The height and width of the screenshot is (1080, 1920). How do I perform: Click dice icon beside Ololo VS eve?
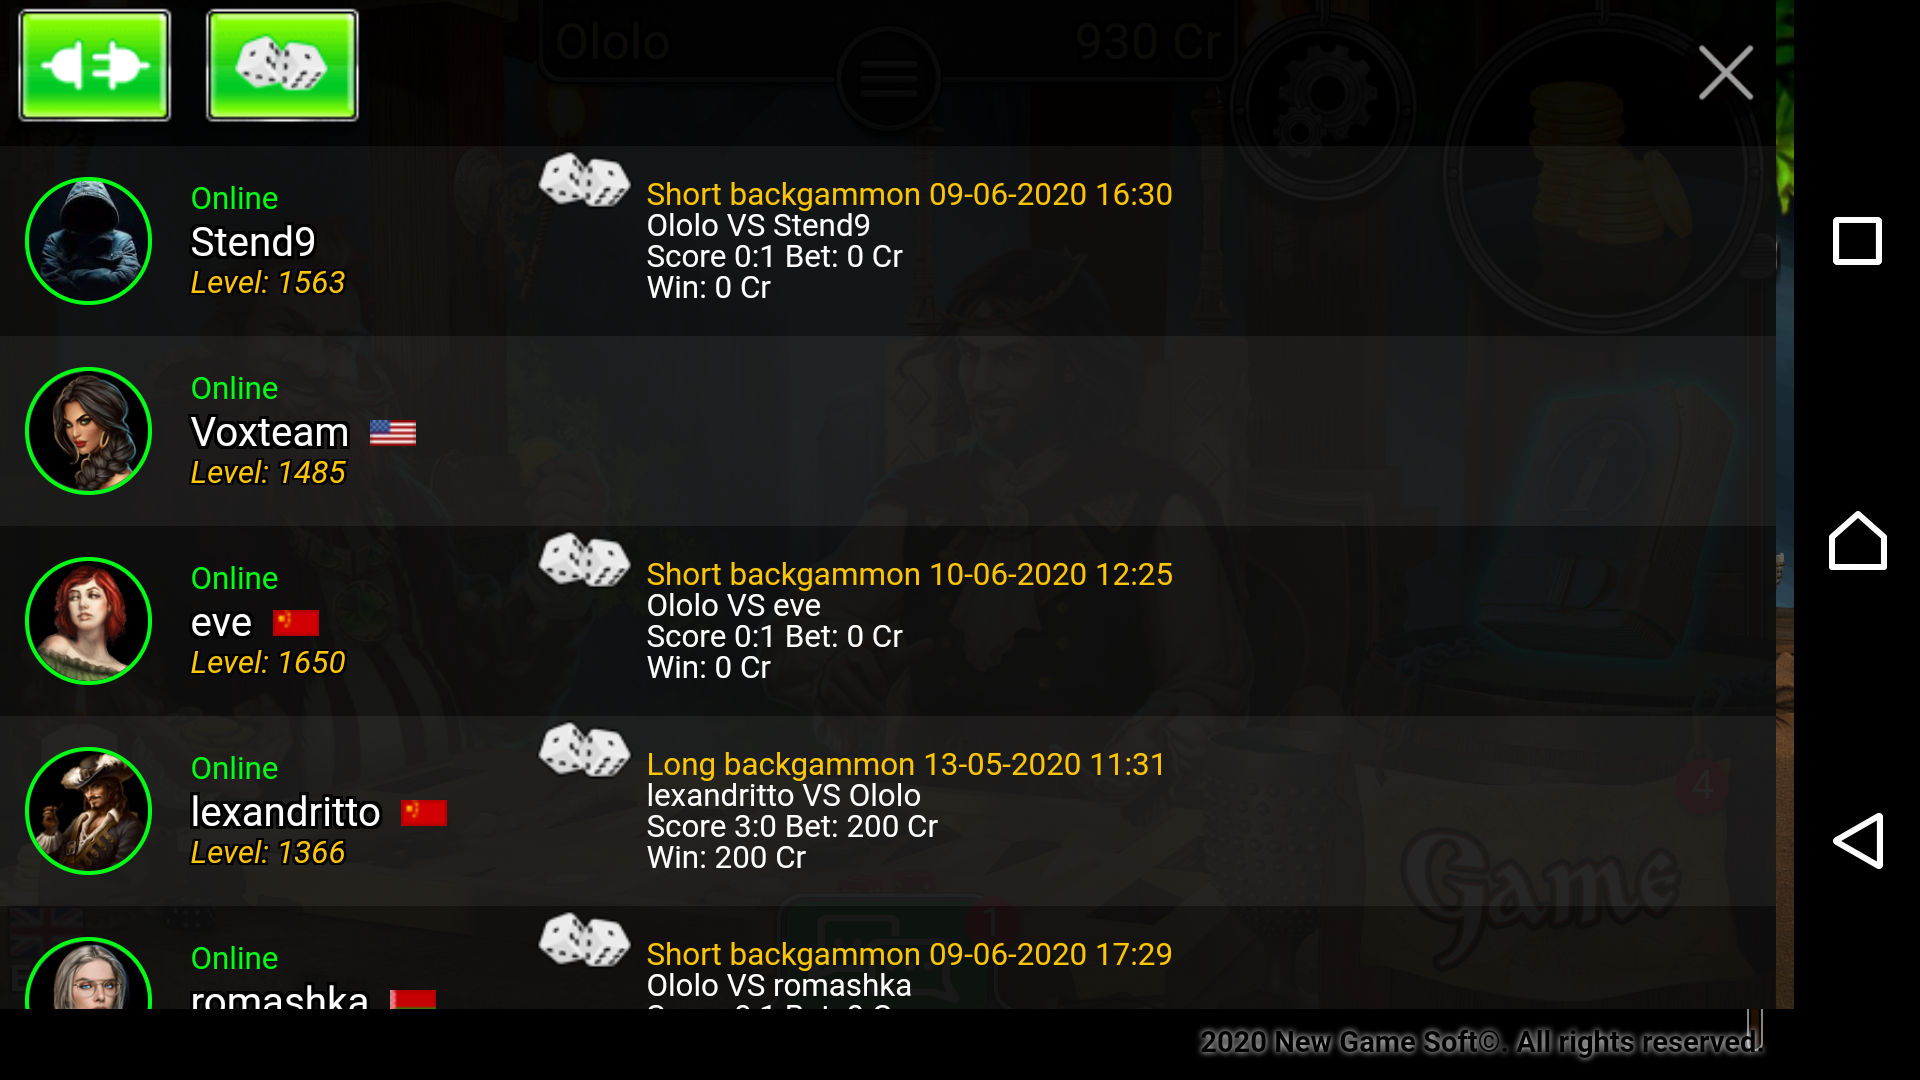(x=584, y=560)
